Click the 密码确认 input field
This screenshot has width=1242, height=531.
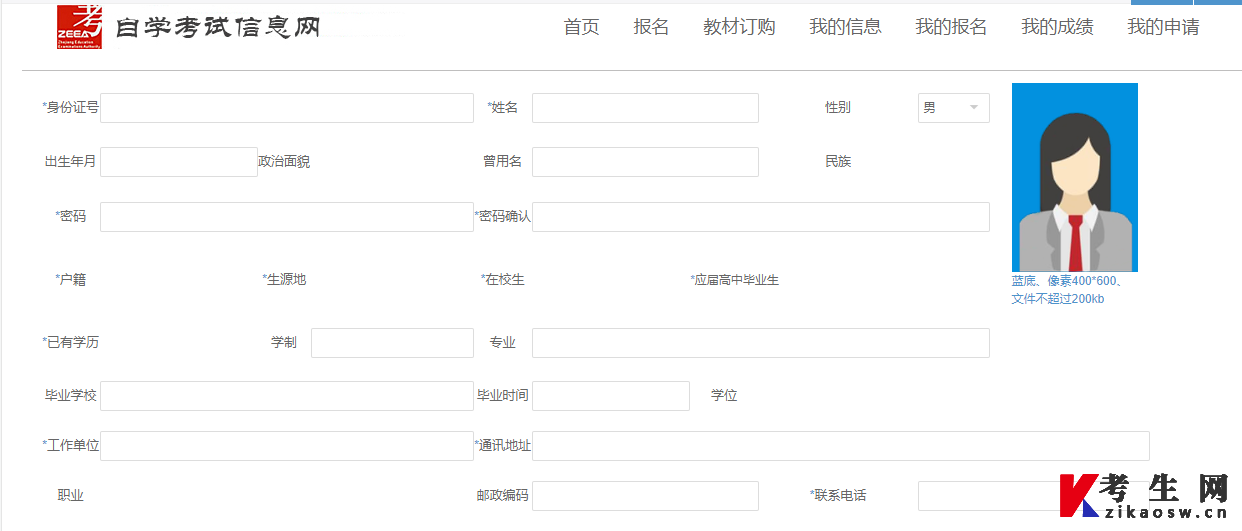[x=761, y=217]
